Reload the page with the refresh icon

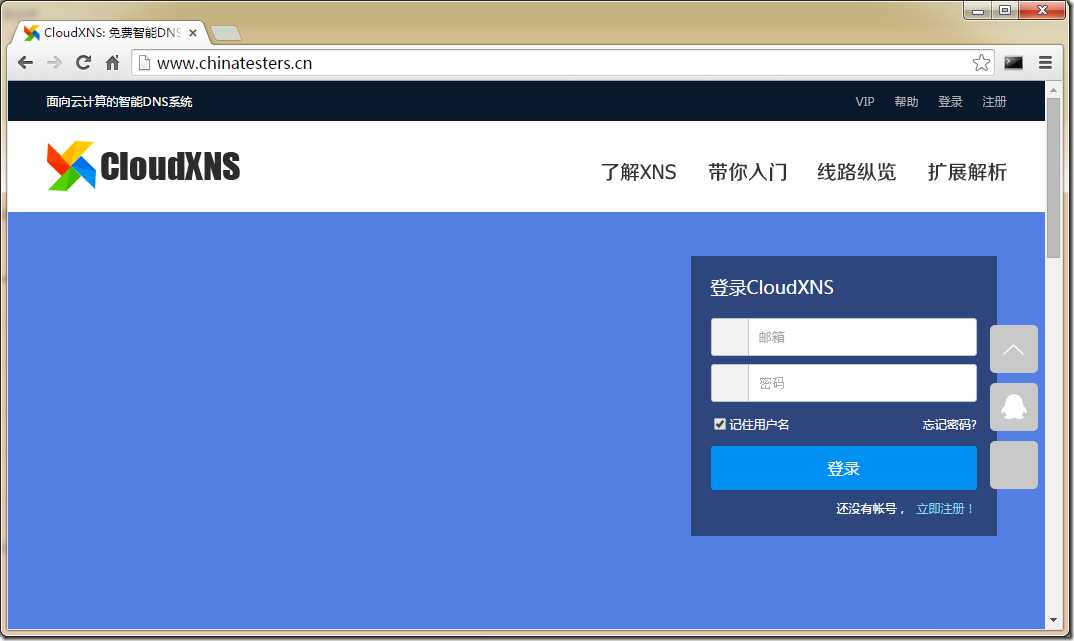tap(84, 63)
